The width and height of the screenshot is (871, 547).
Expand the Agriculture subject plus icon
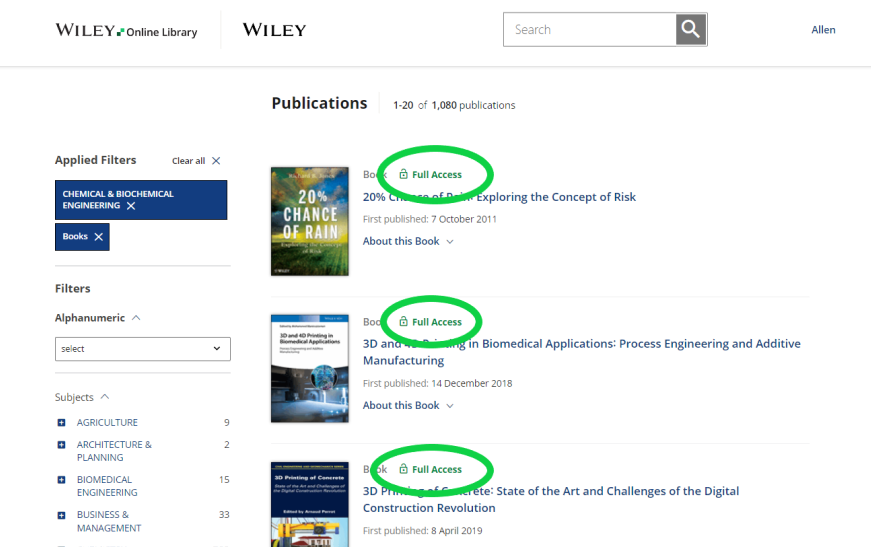pyautogui.click(x=62, y=423)
